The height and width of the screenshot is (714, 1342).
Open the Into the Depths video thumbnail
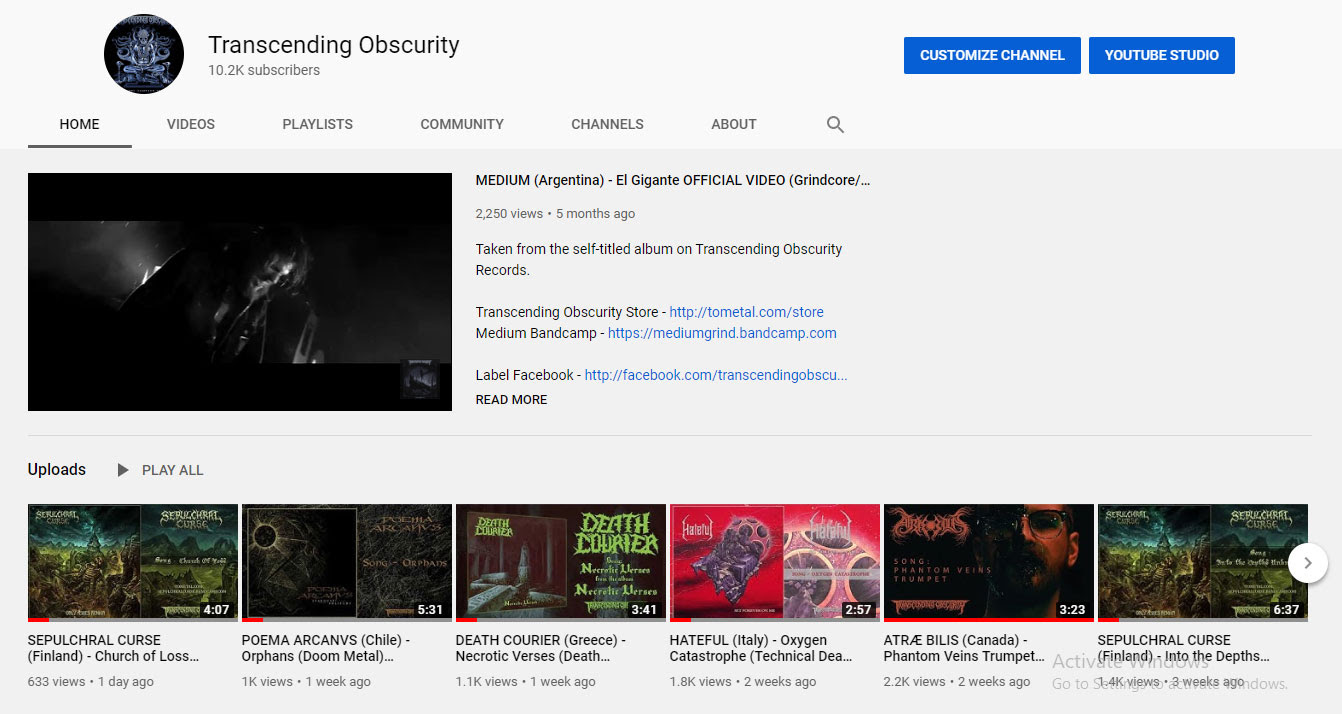click(1203, 563)
